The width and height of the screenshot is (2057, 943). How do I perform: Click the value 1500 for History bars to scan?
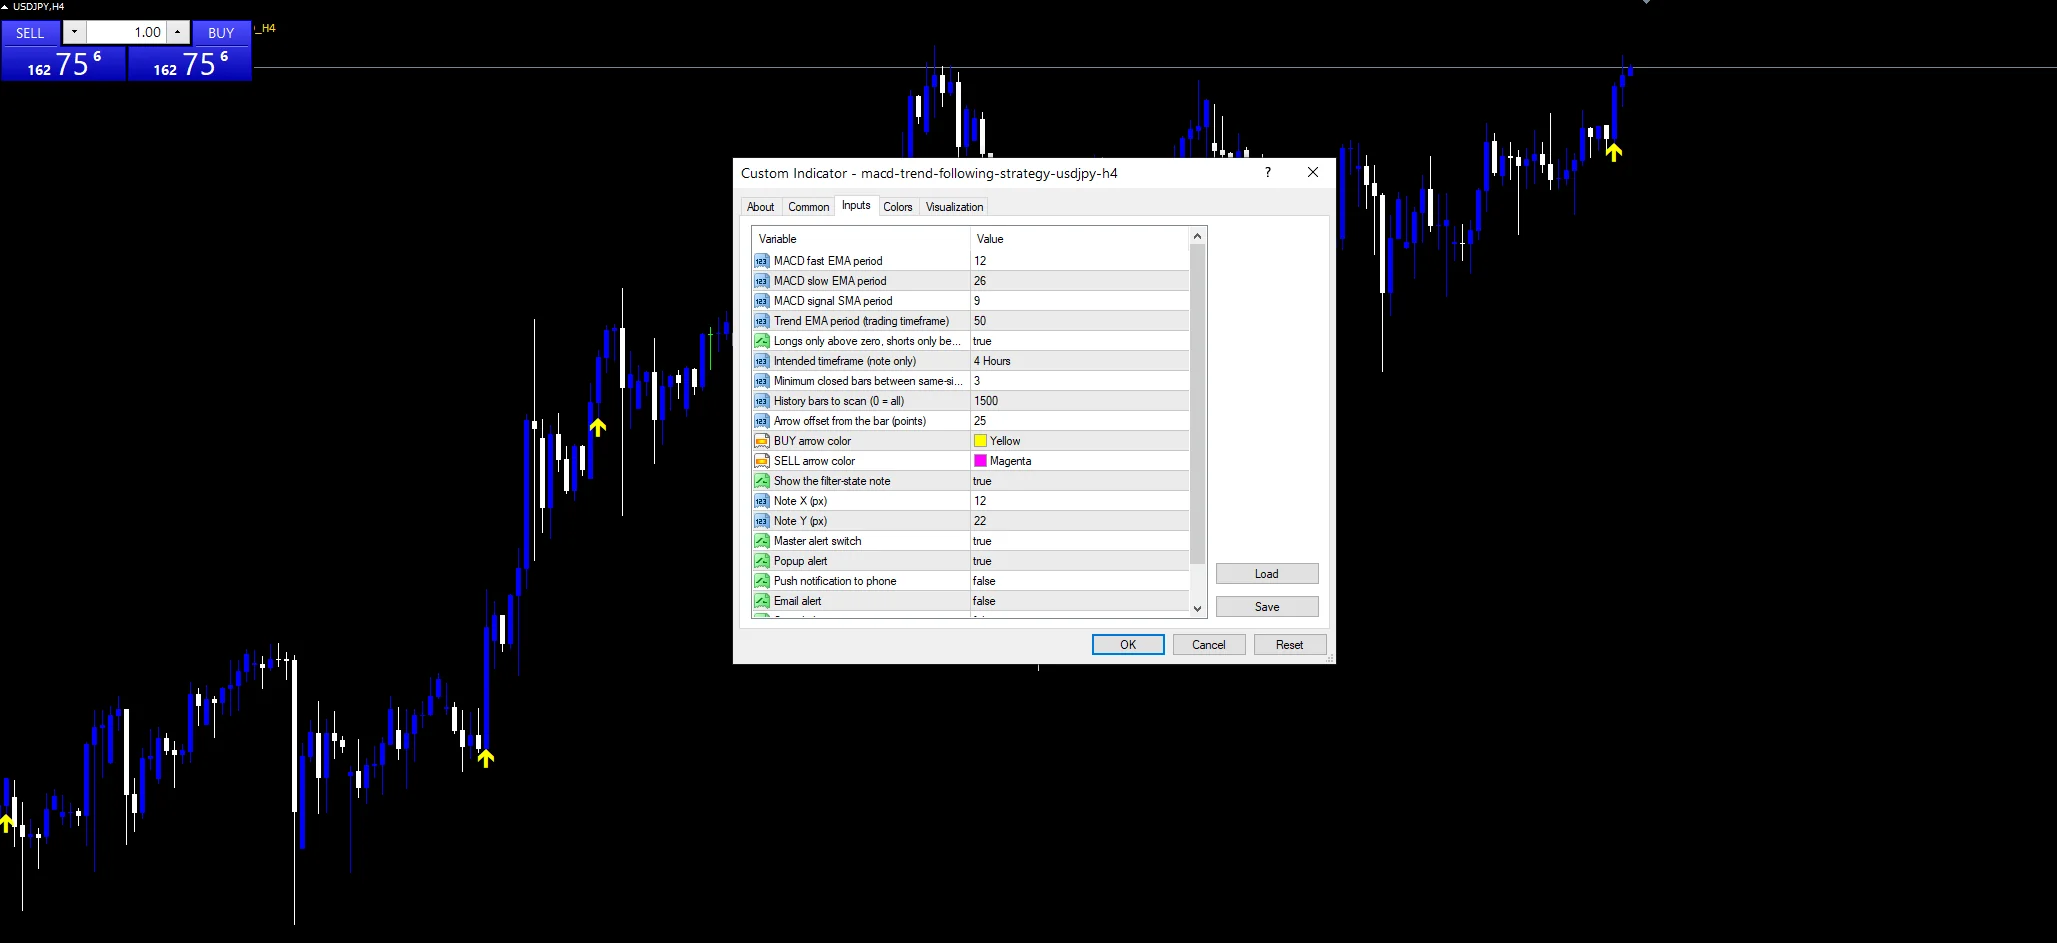(986, 401)
